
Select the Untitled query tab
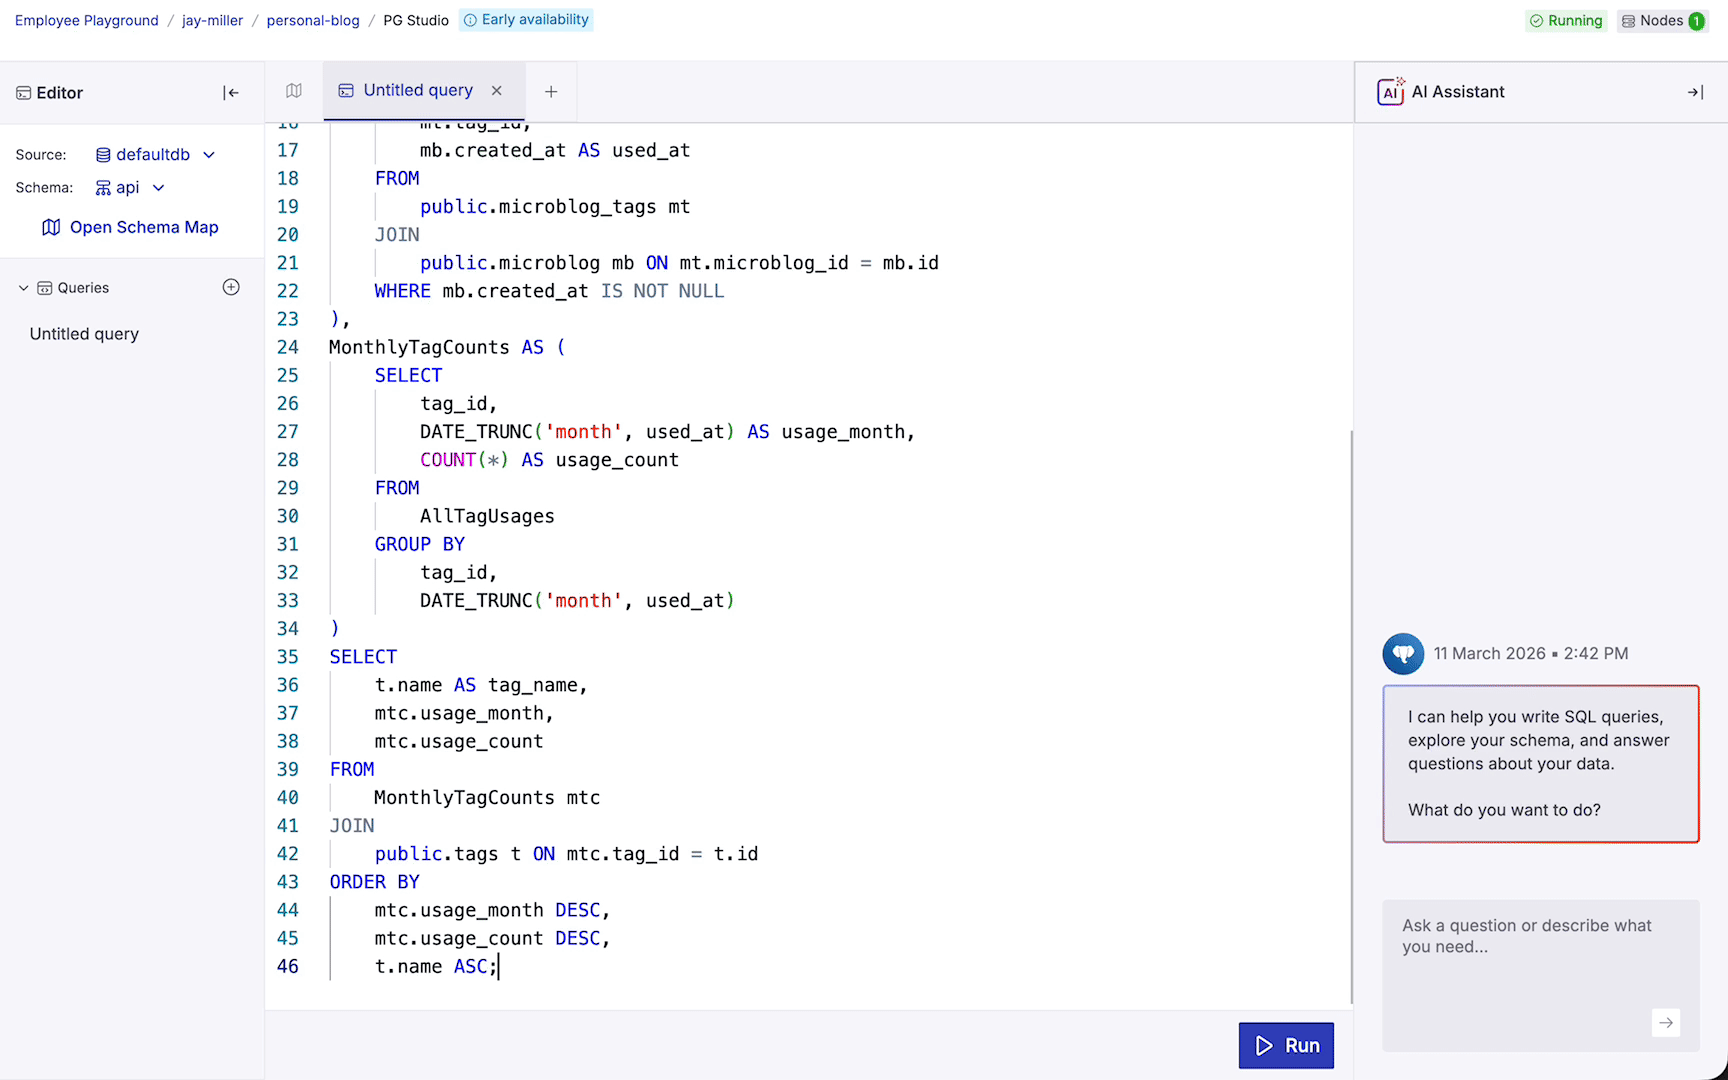pyautogui.click(x=418, y=91)
